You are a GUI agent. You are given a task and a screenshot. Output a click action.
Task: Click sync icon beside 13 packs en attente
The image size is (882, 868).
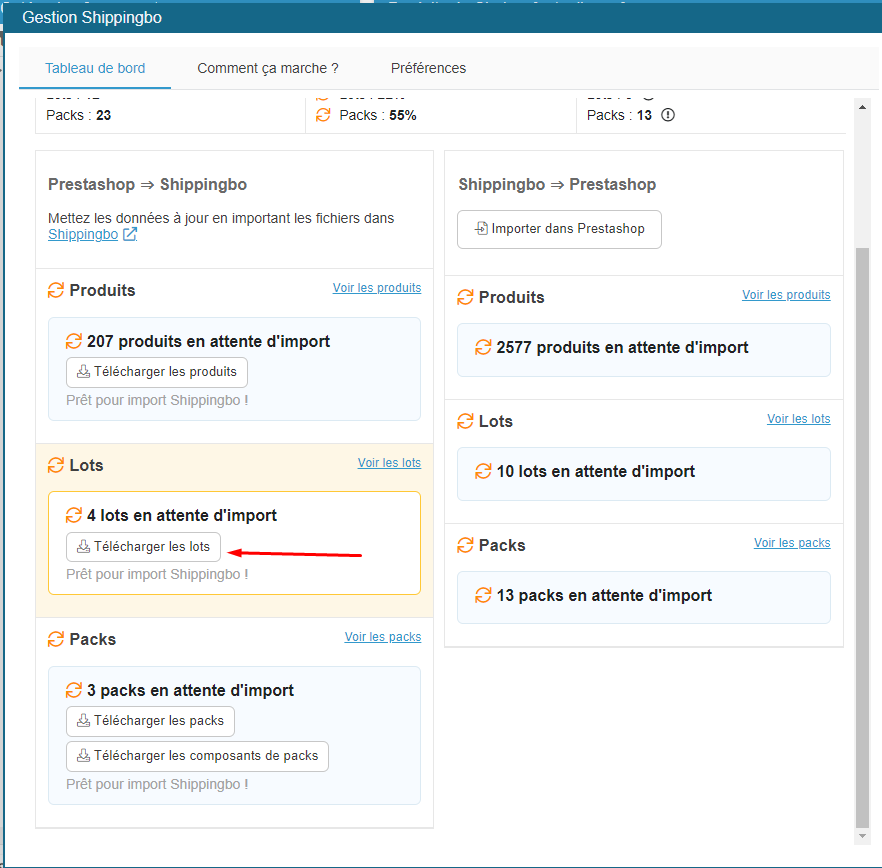483,595
